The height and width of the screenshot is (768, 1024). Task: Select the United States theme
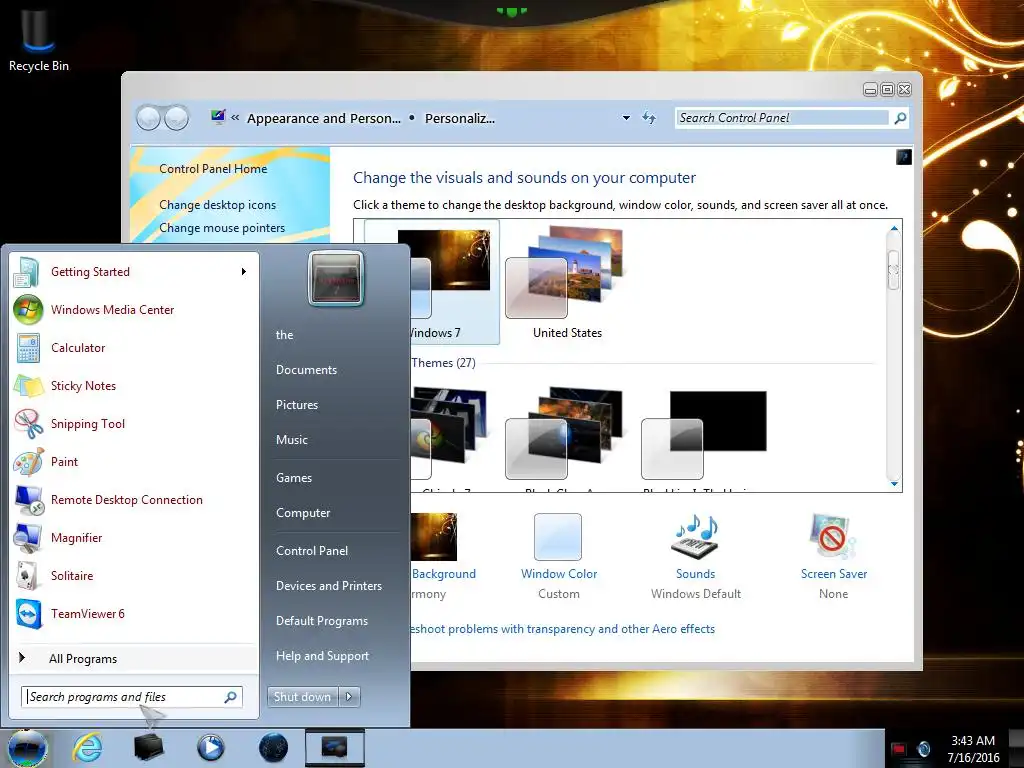(x=567, y=281)
